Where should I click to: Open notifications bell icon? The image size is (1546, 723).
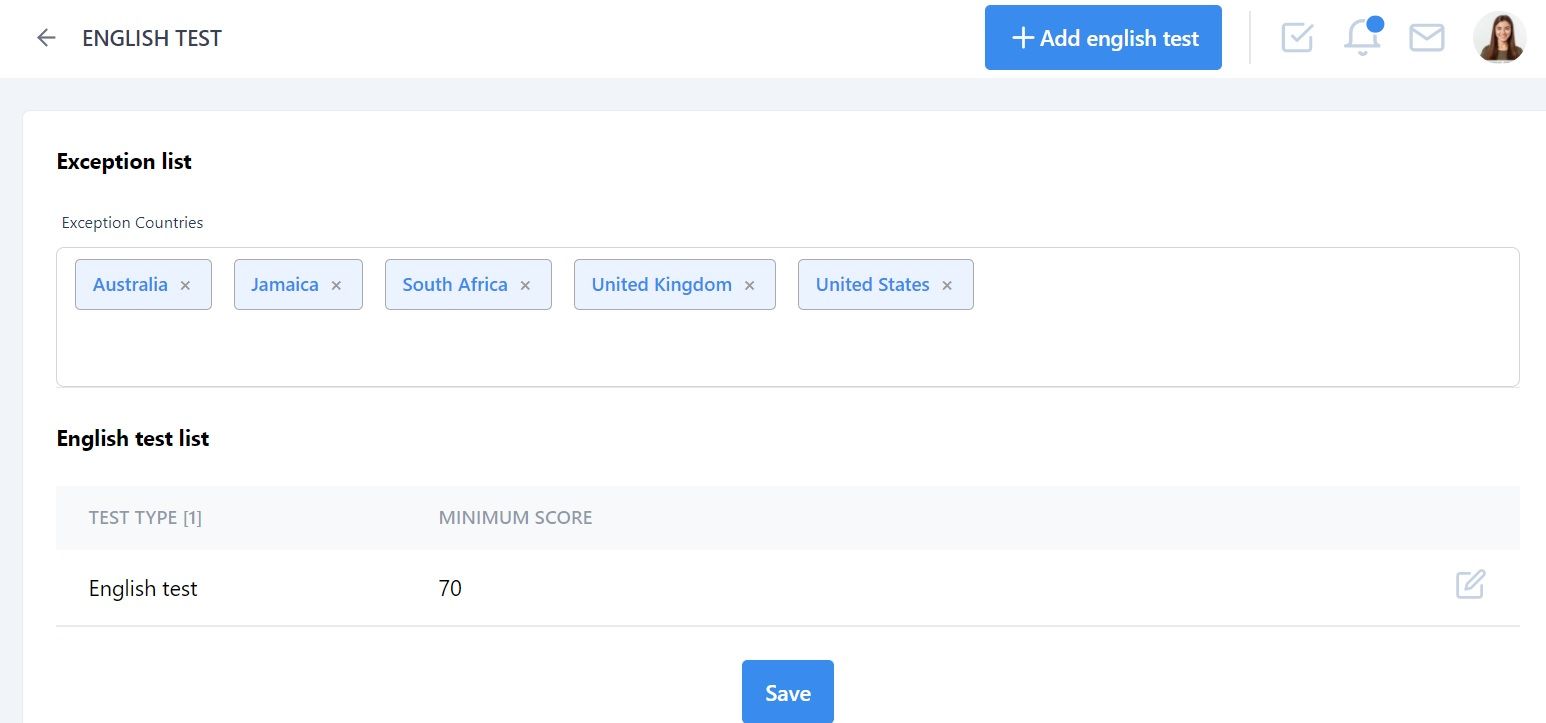pos(1362,37)
